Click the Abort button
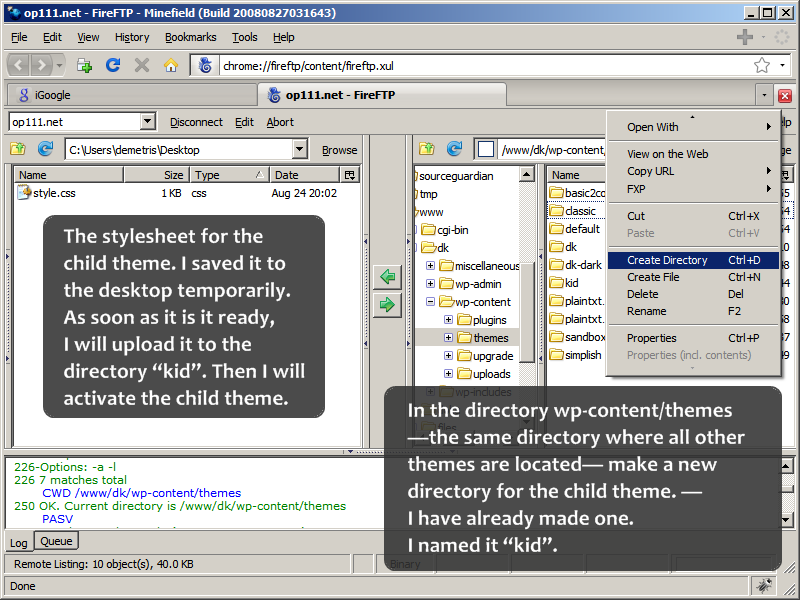Image resolution: width=800 pixels, height=600 pixels. (x=280, y=122)
